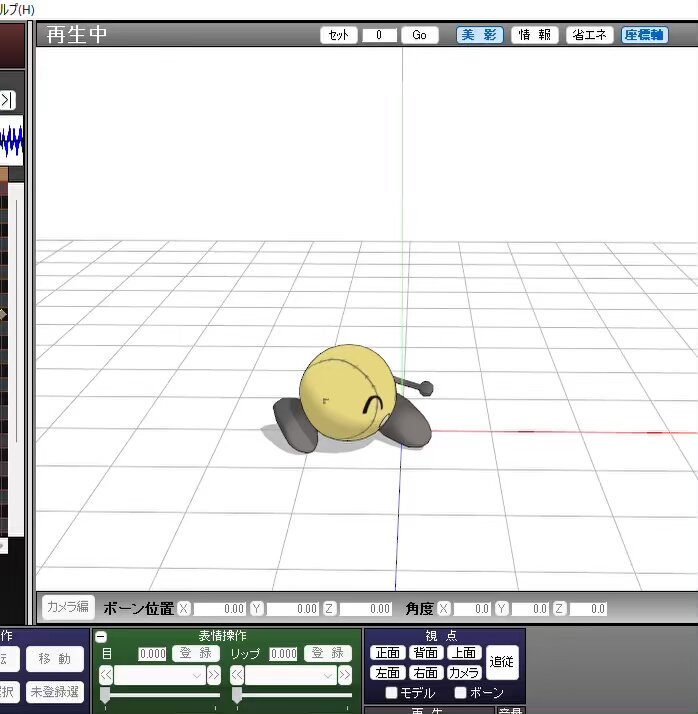This screenshot has height=714, width=698.
Task: Click the セット frame set button
Action: [338, 35]
